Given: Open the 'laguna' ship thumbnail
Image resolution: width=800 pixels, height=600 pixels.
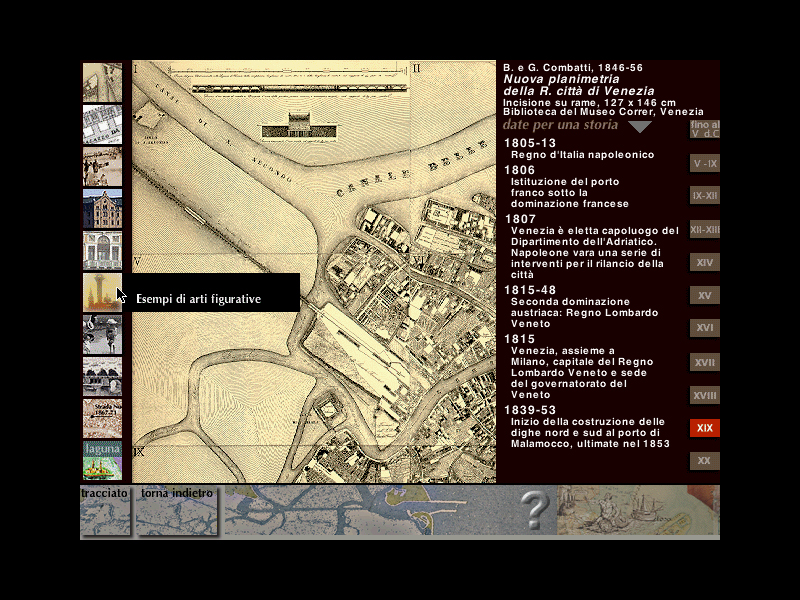Looking at the screenshot, I should tap(103, 460).
